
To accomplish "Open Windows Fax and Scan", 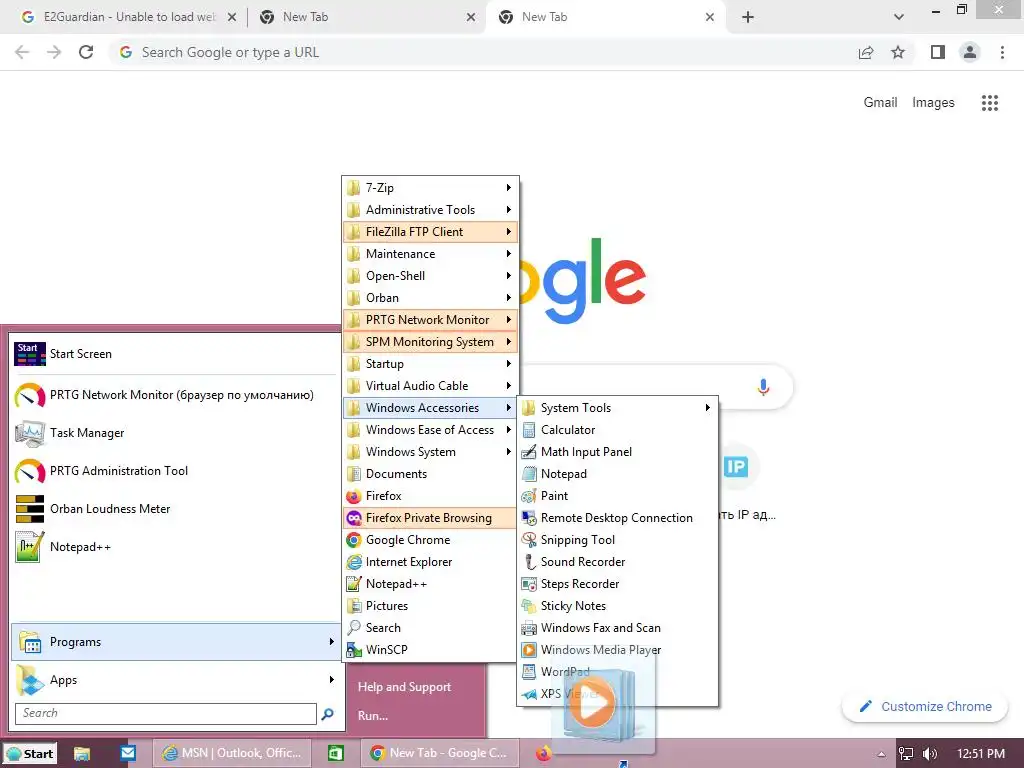I will [x=617, y=628].
